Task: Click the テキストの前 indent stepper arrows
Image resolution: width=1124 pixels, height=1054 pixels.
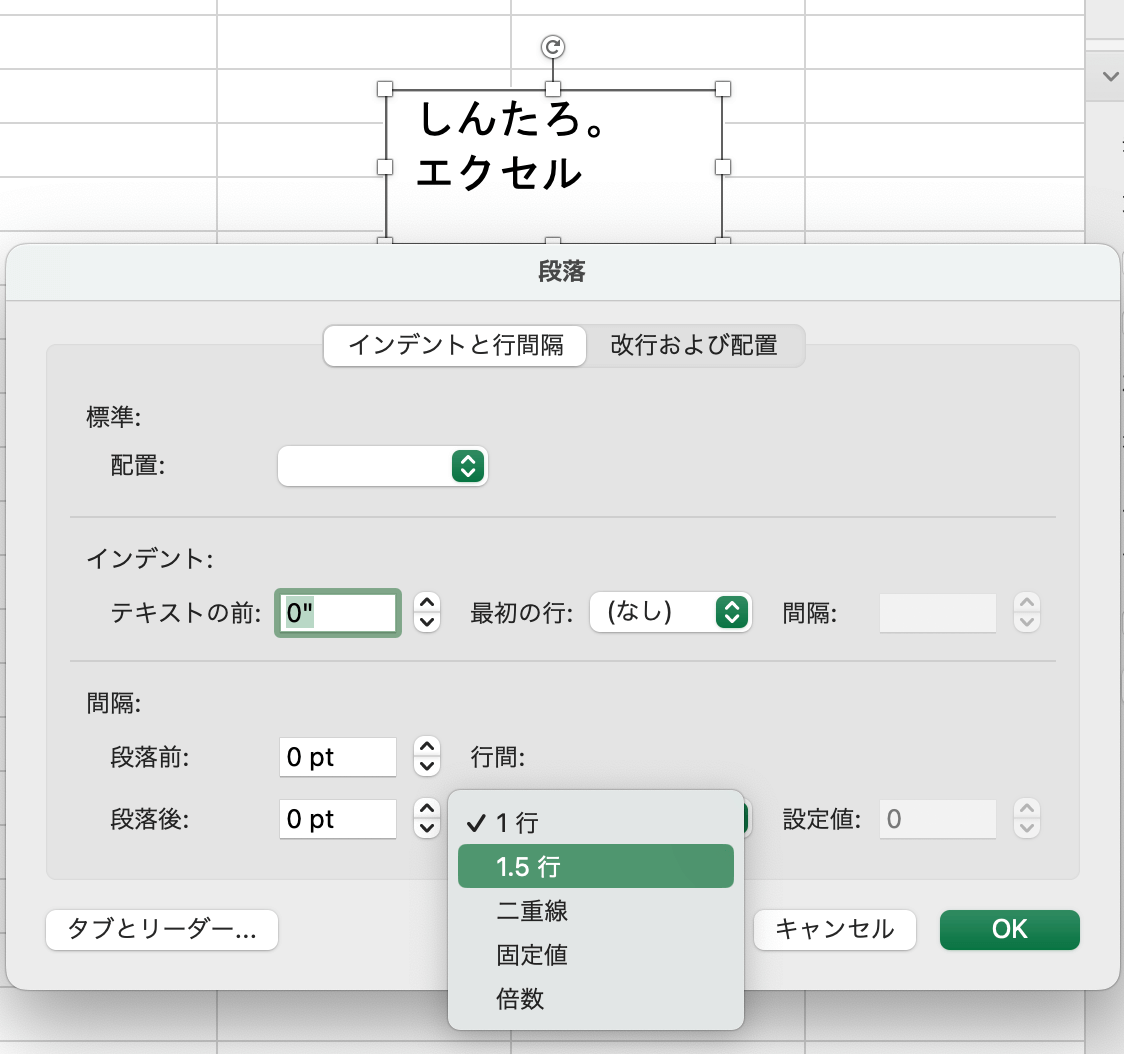Action: [x=427, y=612]
